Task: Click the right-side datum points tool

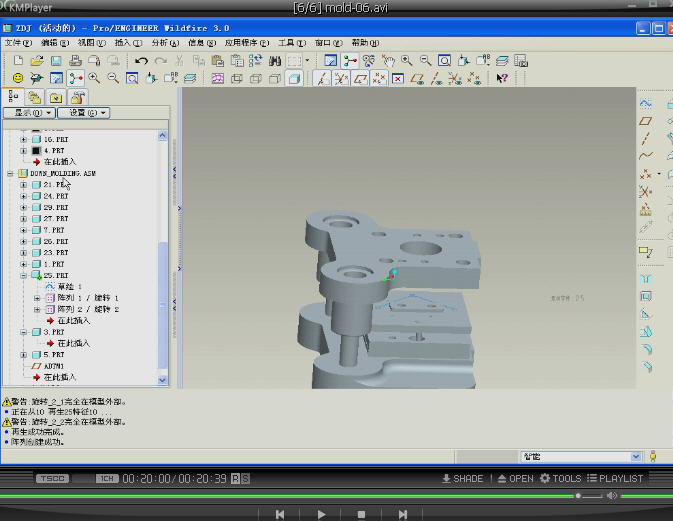Action: click(x=646, y=174)
